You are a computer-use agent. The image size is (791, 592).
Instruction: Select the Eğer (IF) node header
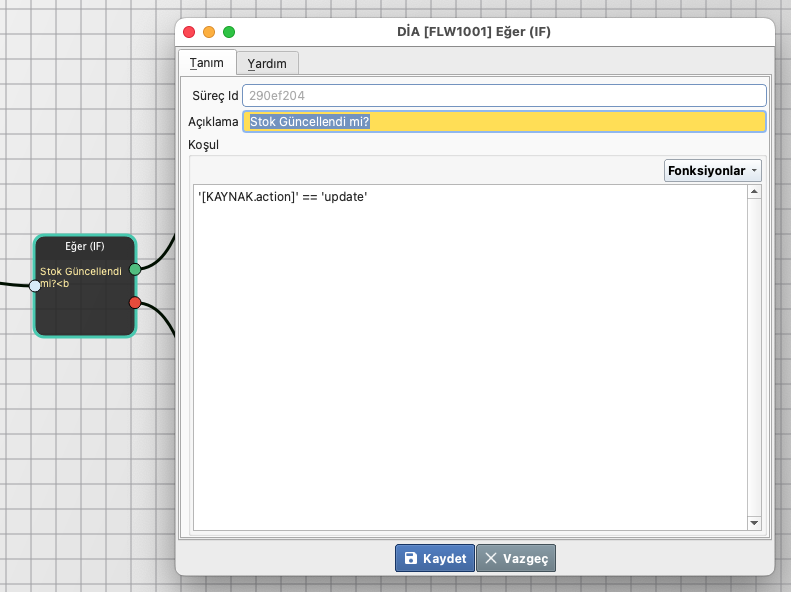click(x=85, y=246)
